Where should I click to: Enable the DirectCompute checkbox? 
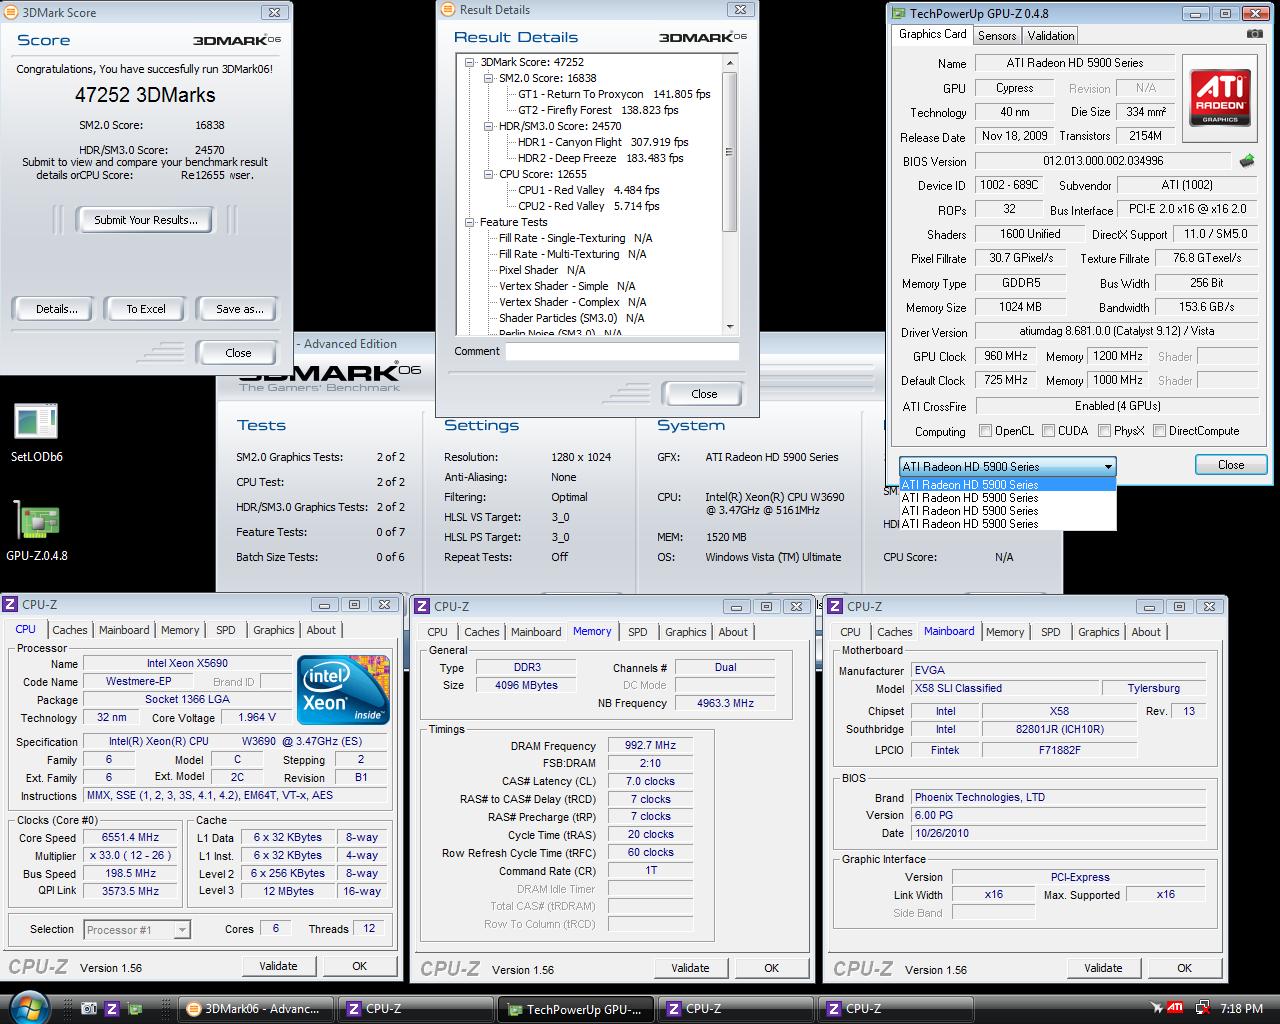1159,431
